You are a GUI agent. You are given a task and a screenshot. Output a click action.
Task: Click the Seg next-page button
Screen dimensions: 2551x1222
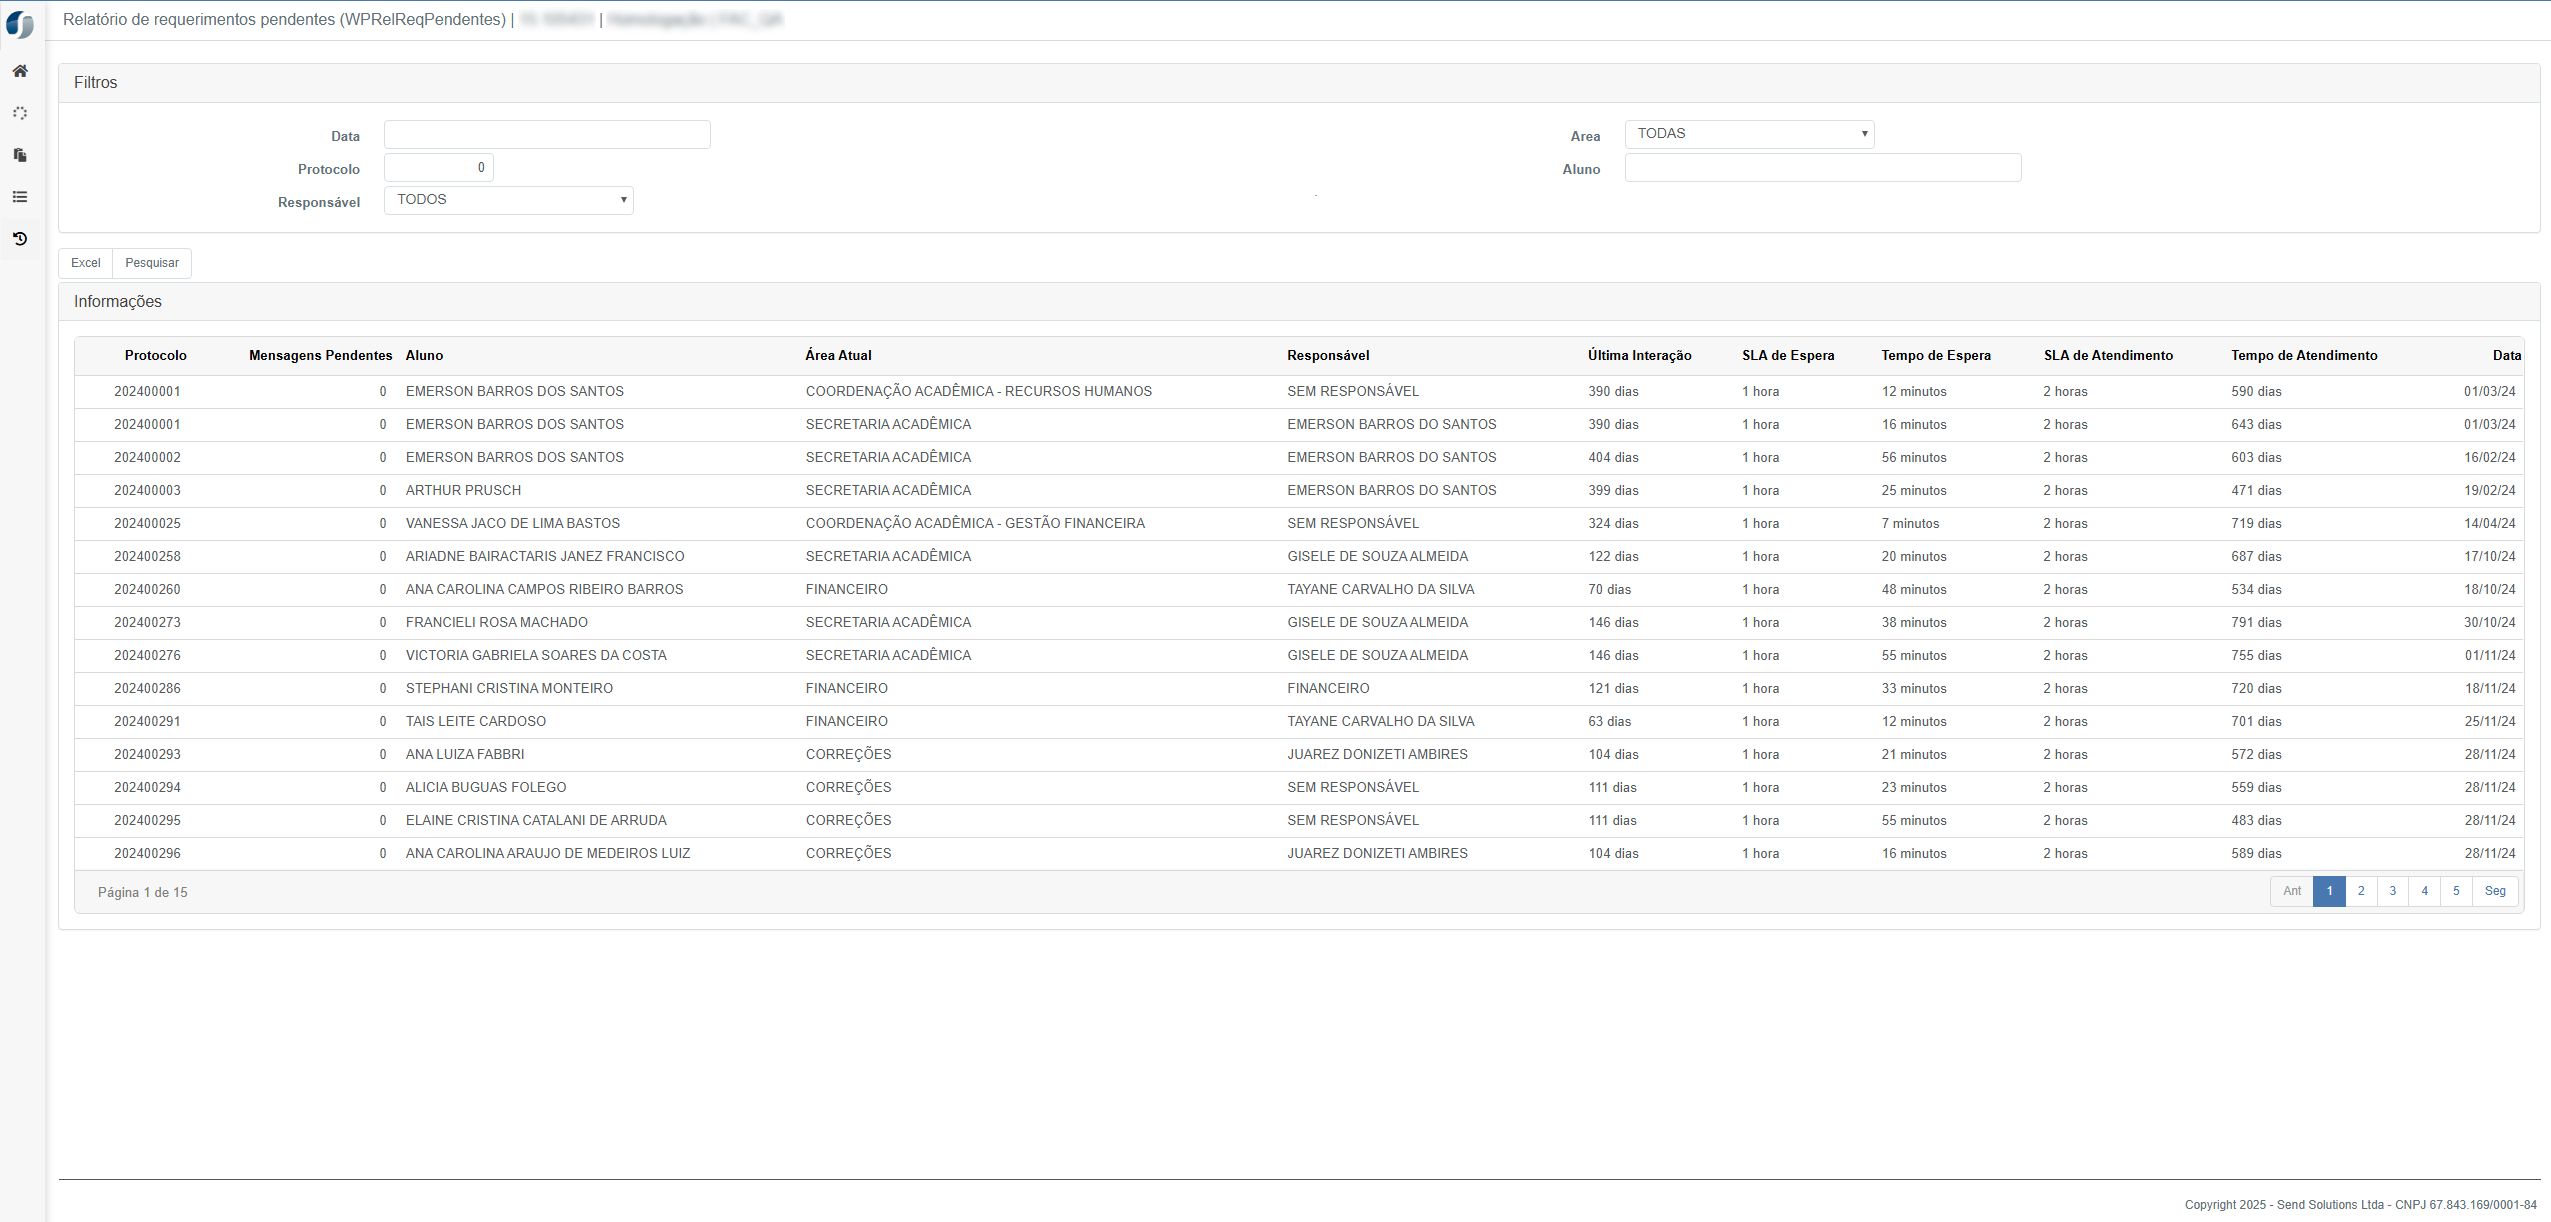click(x=2495, y=891)
